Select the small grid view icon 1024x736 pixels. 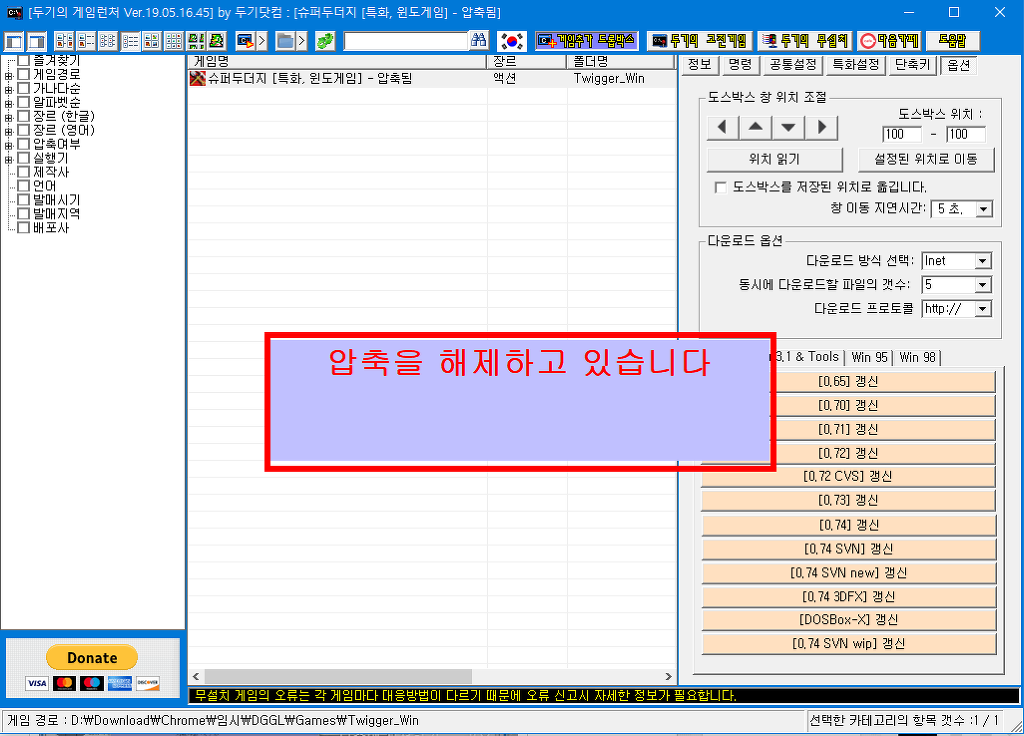(174, 41)
